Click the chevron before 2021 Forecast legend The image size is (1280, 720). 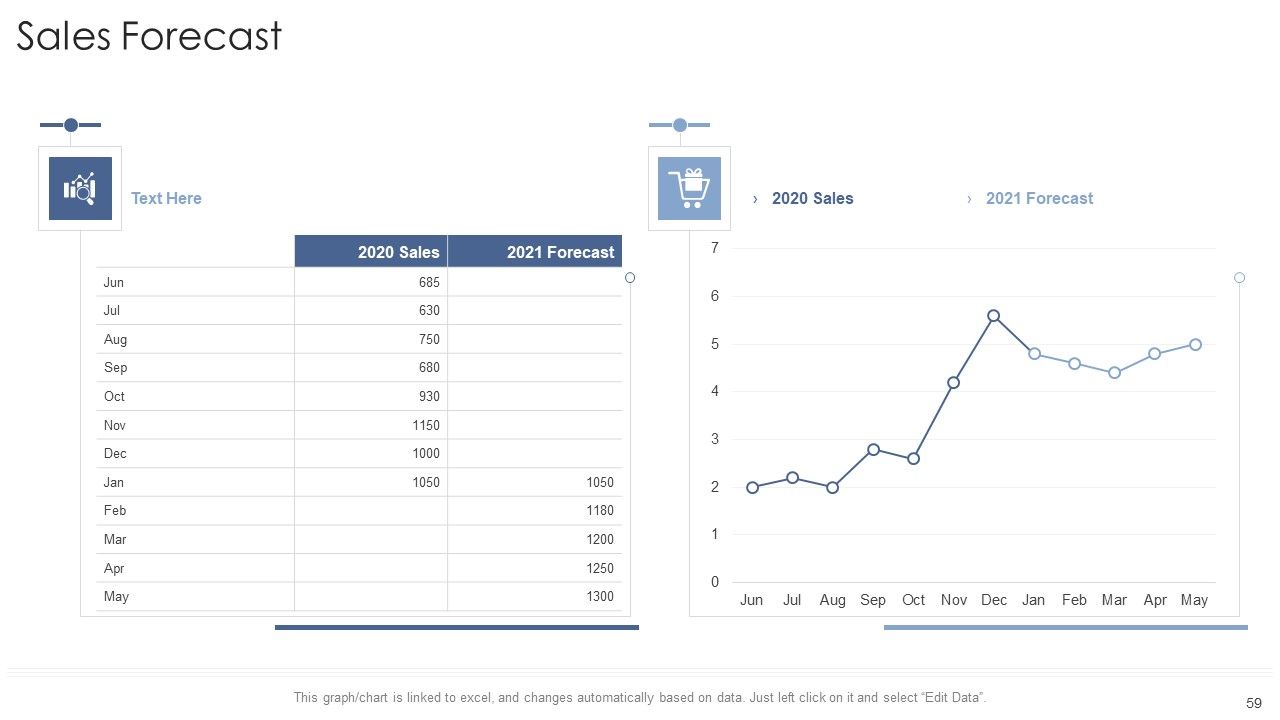[969, 199]
